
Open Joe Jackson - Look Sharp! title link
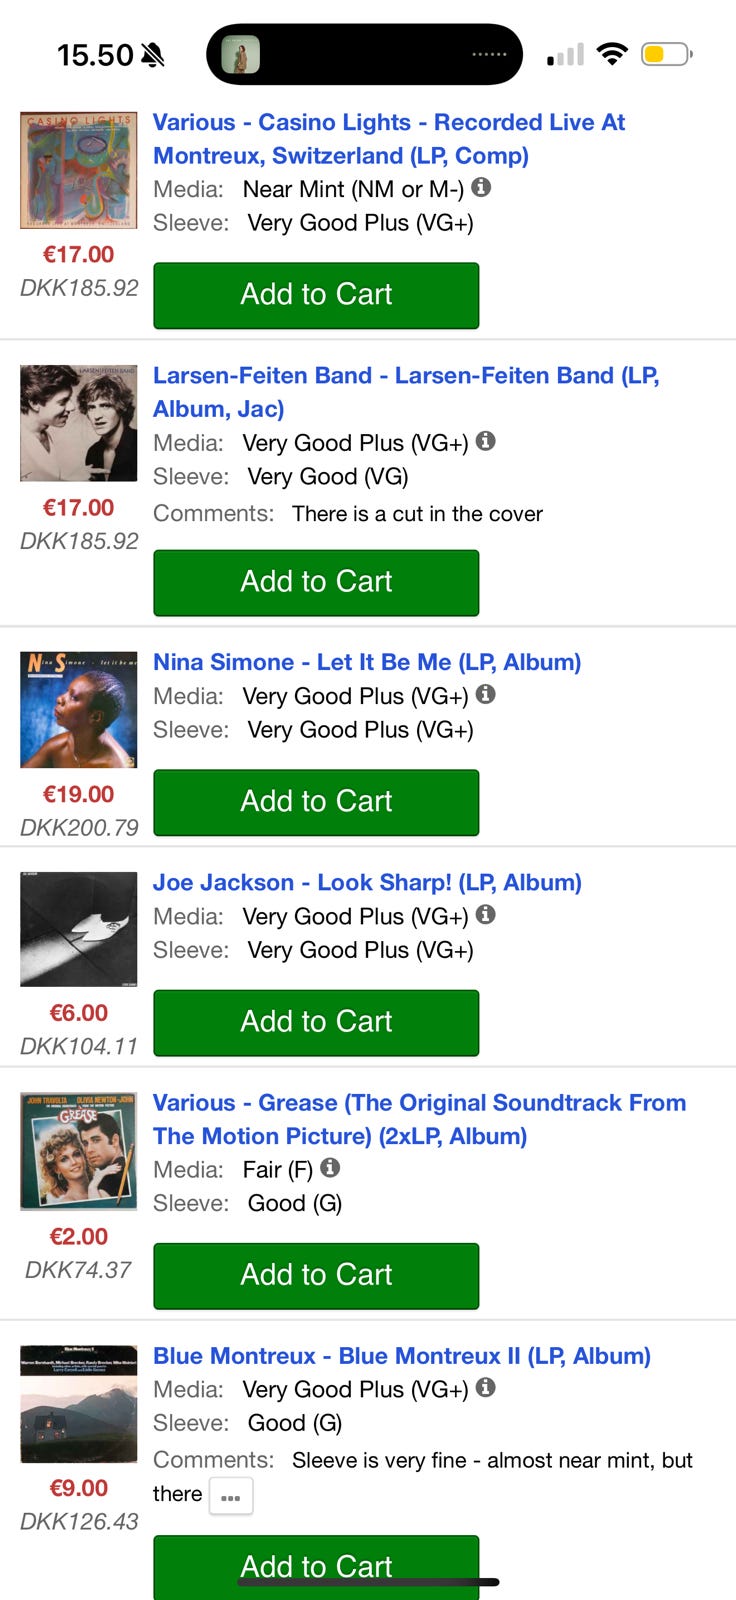point(366,882)
